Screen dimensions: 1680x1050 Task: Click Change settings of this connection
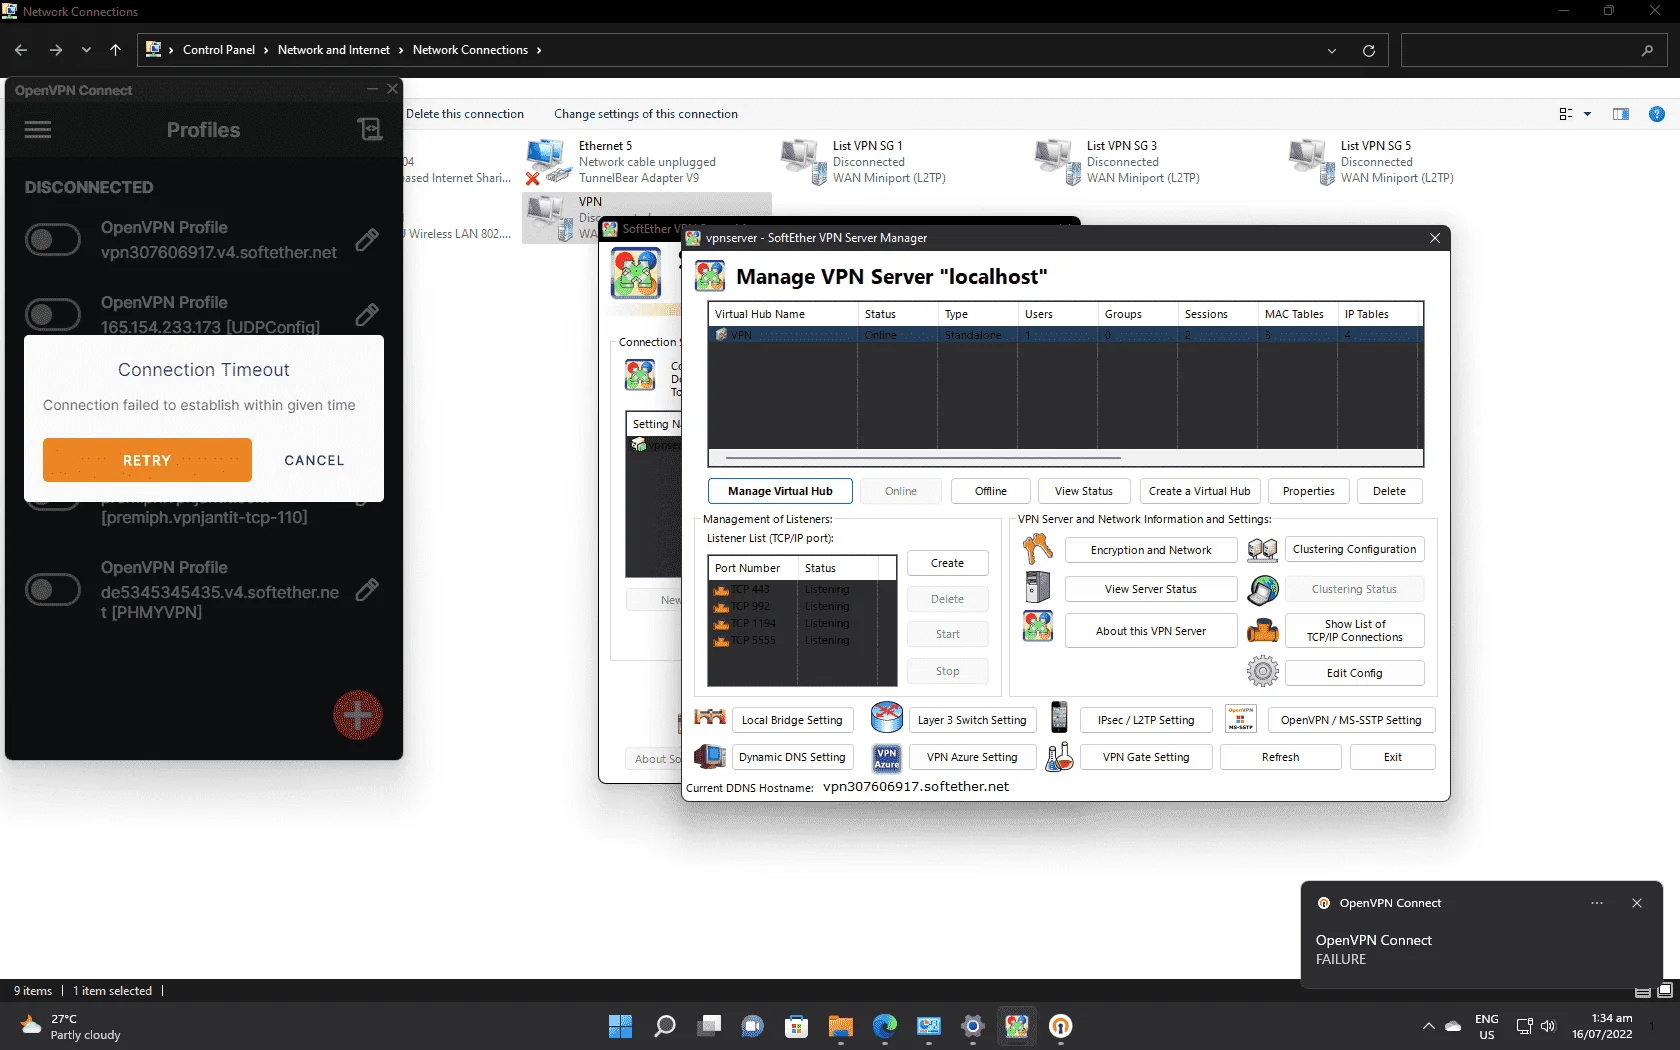646,114
